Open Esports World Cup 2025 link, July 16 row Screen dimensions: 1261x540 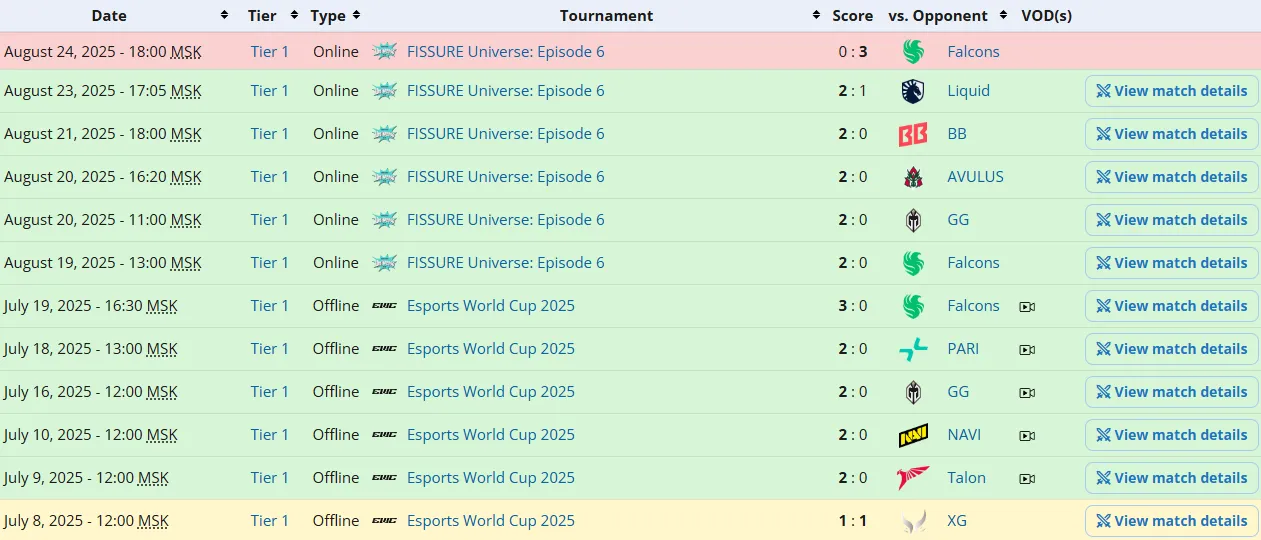click(491, 392)
